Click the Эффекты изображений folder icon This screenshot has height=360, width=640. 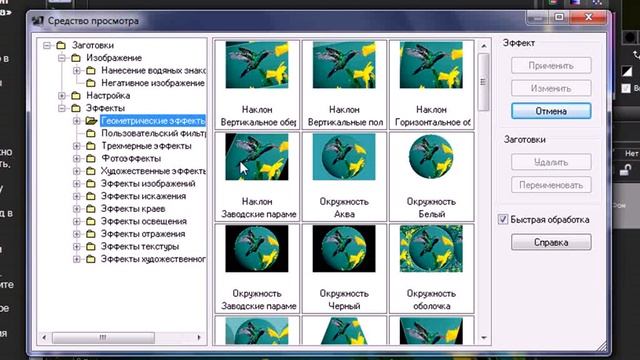(91, 184)
